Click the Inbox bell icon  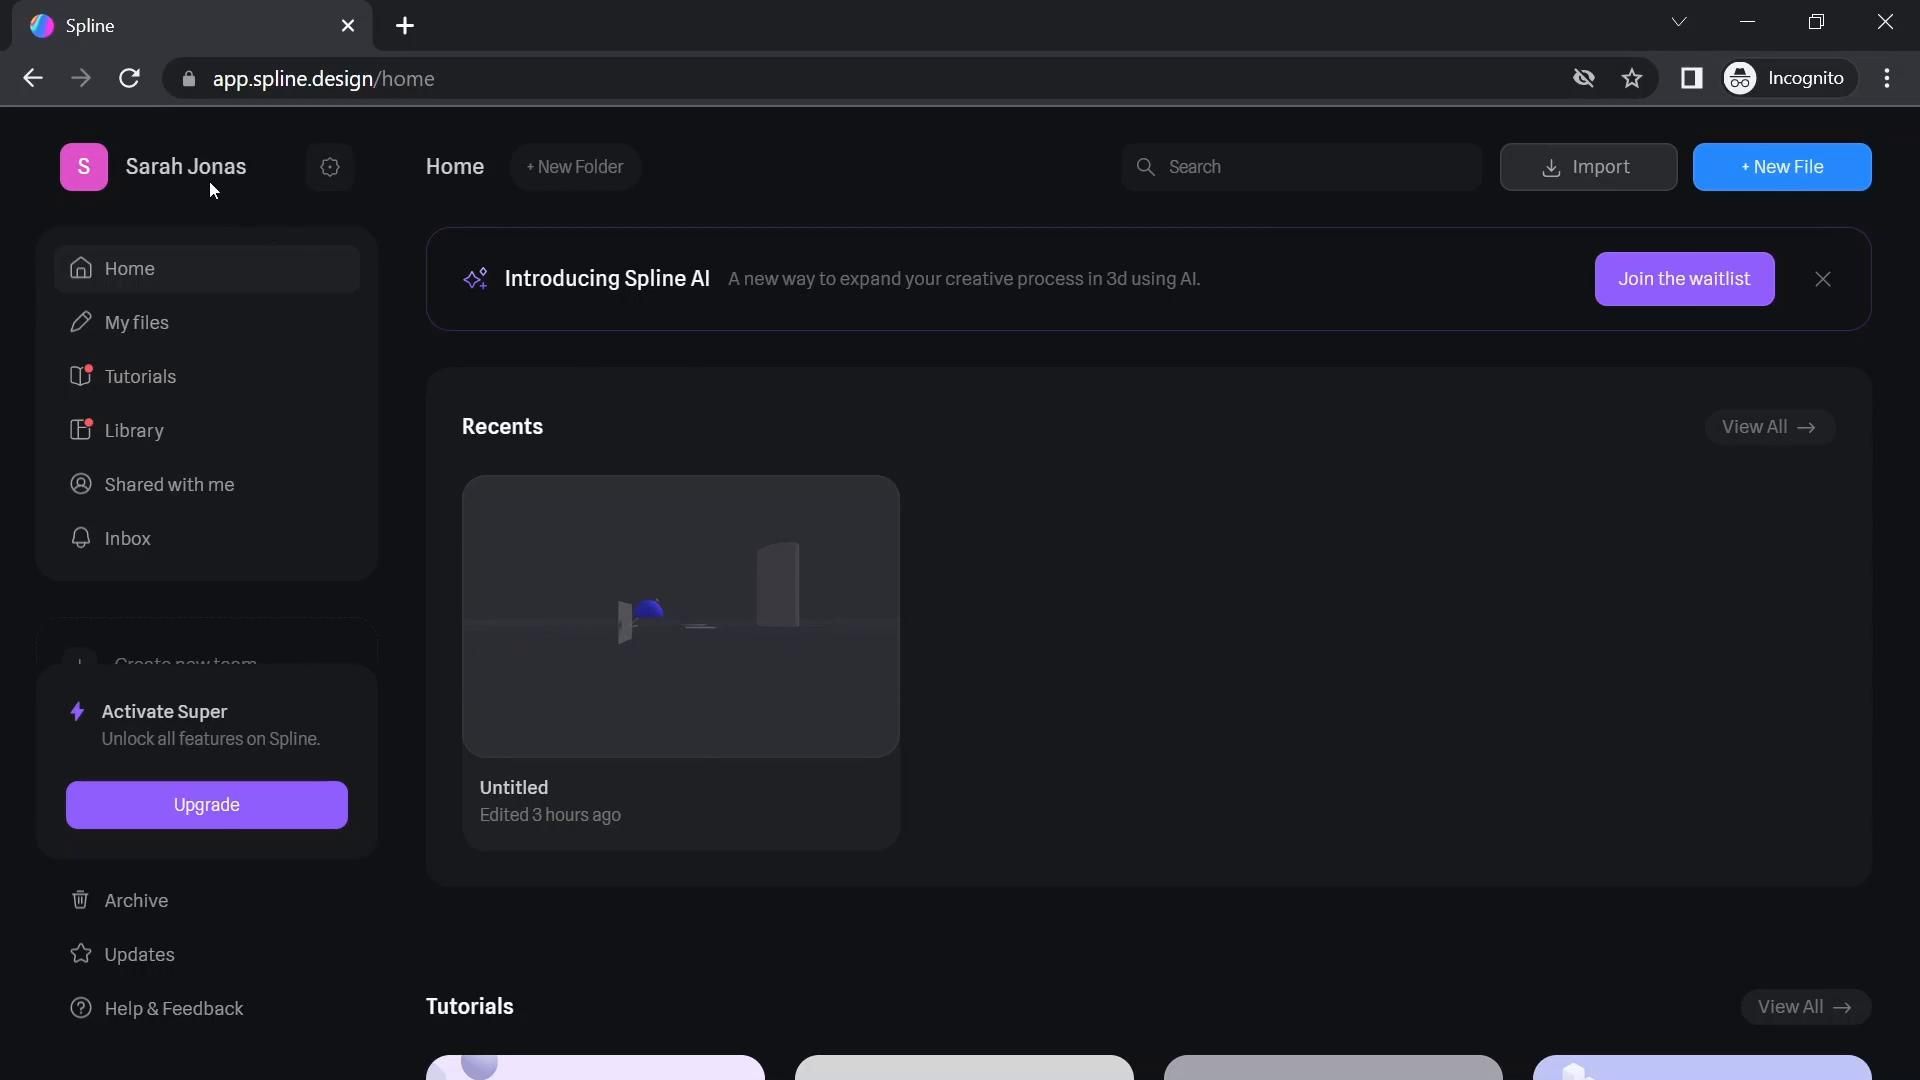click(81, 538)
